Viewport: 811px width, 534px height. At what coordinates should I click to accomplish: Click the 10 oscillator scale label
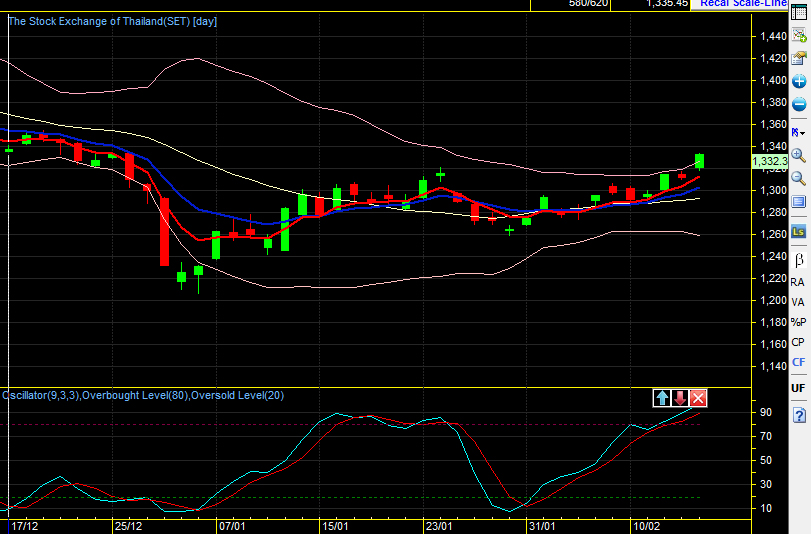point(766,508)
